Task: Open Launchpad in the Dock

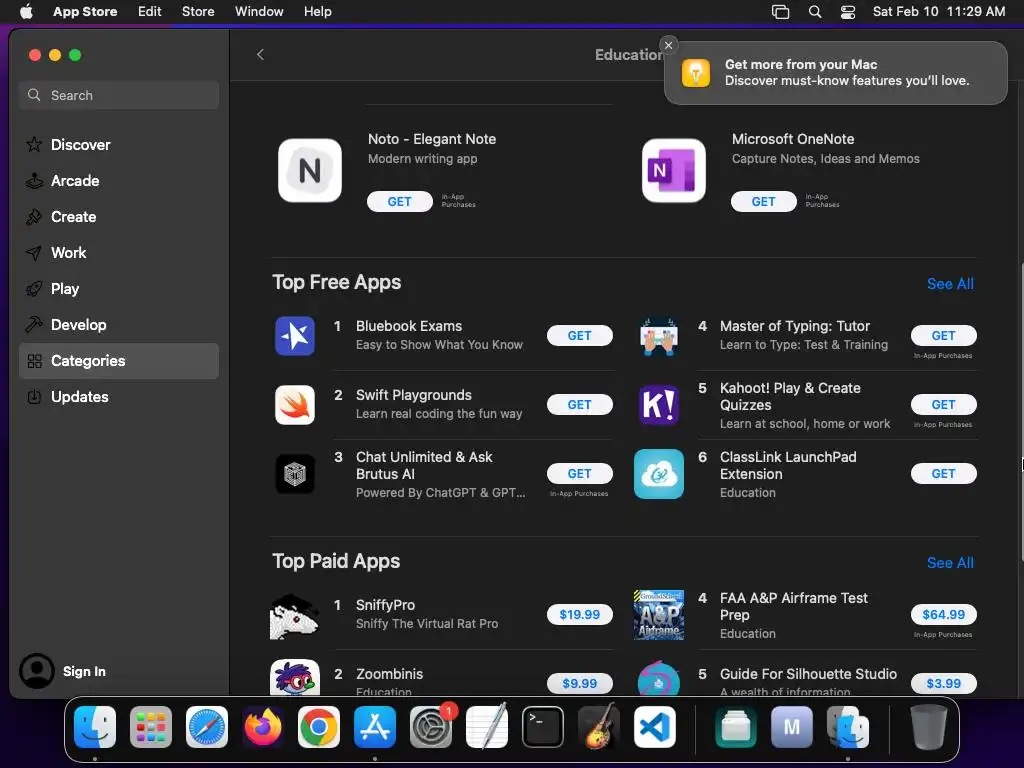Action: click(x=151, y=727)
